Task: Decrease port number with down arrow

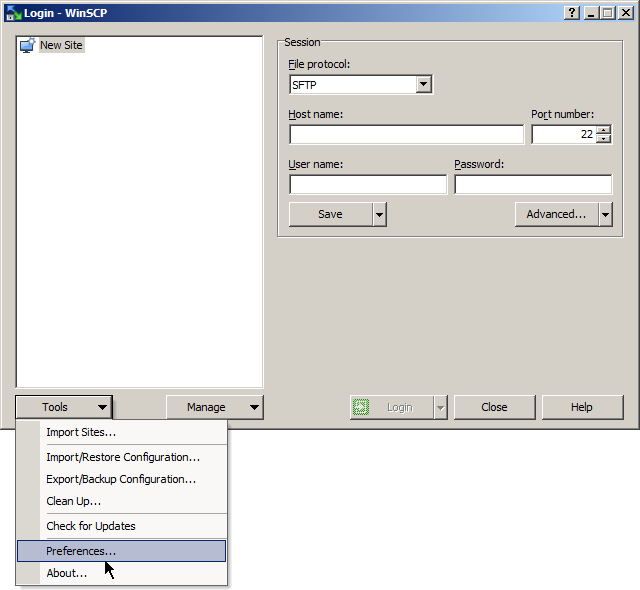Action: 603,139
